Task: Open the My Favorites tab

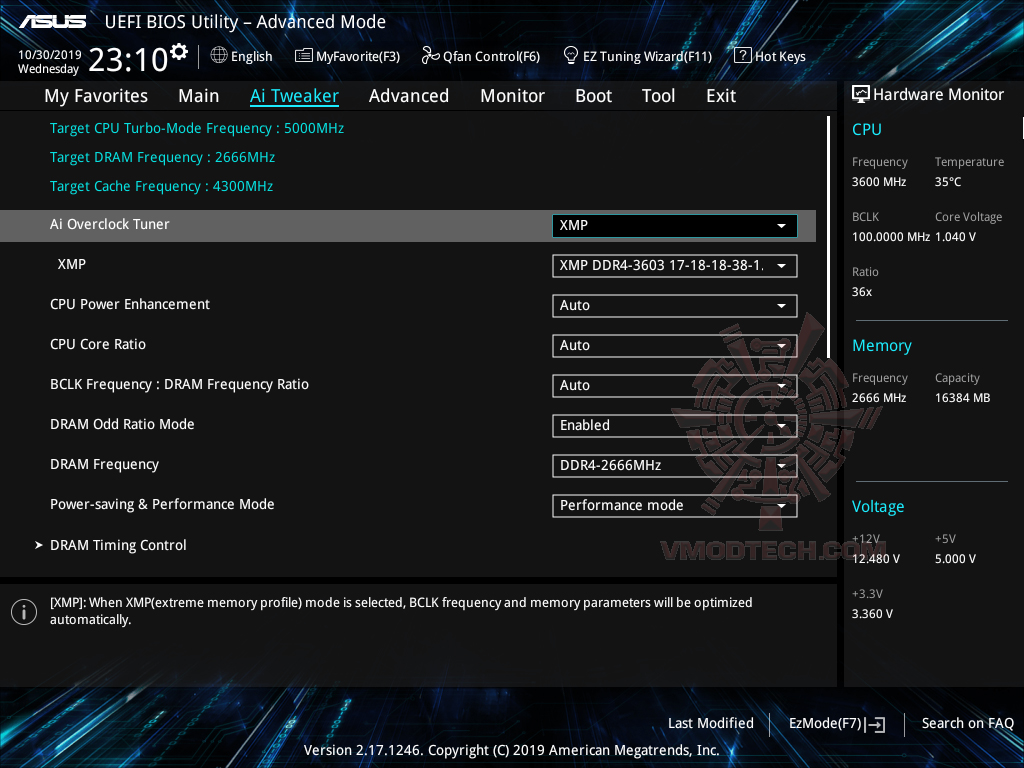Action: tap(96, 96)
